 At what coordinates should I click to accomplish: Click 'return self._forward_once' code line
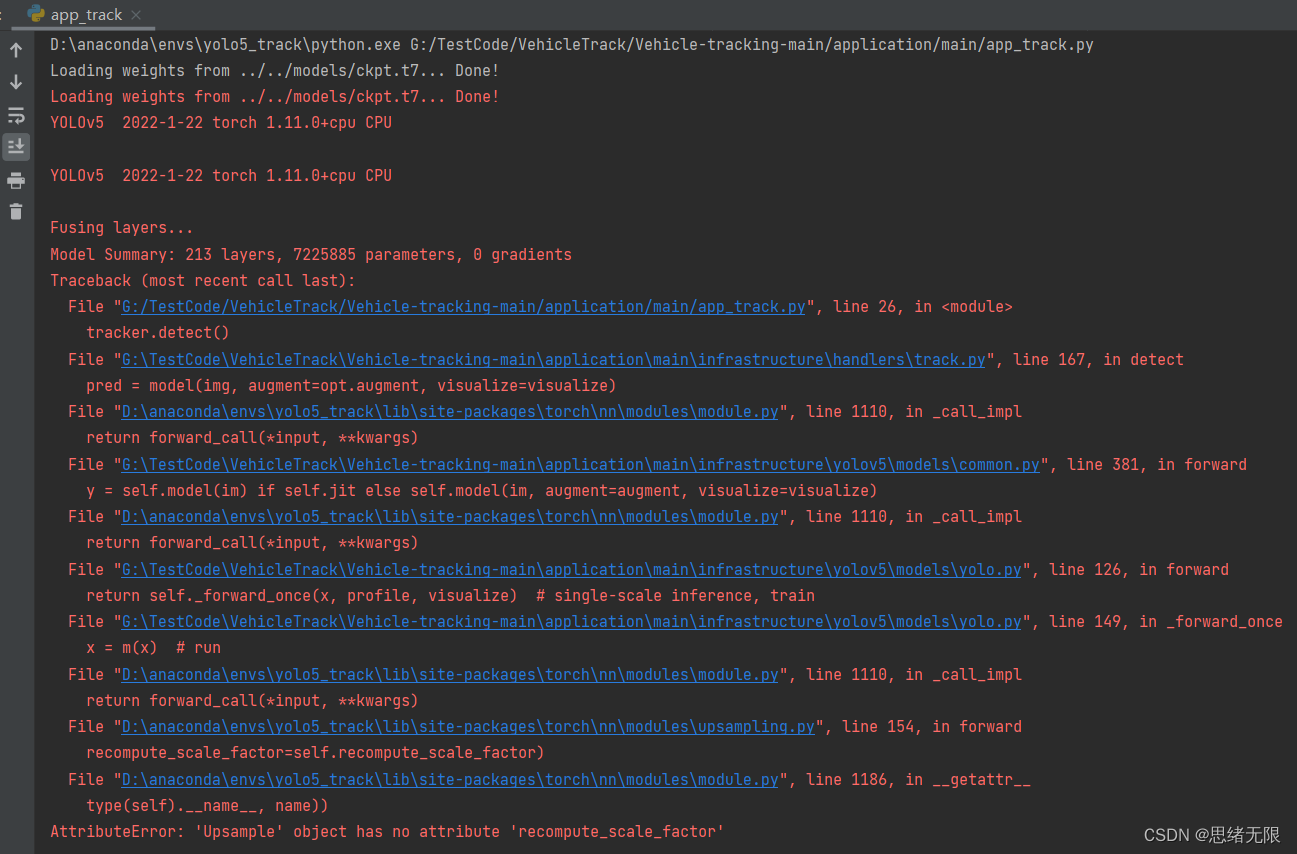[x=450, y=595]
